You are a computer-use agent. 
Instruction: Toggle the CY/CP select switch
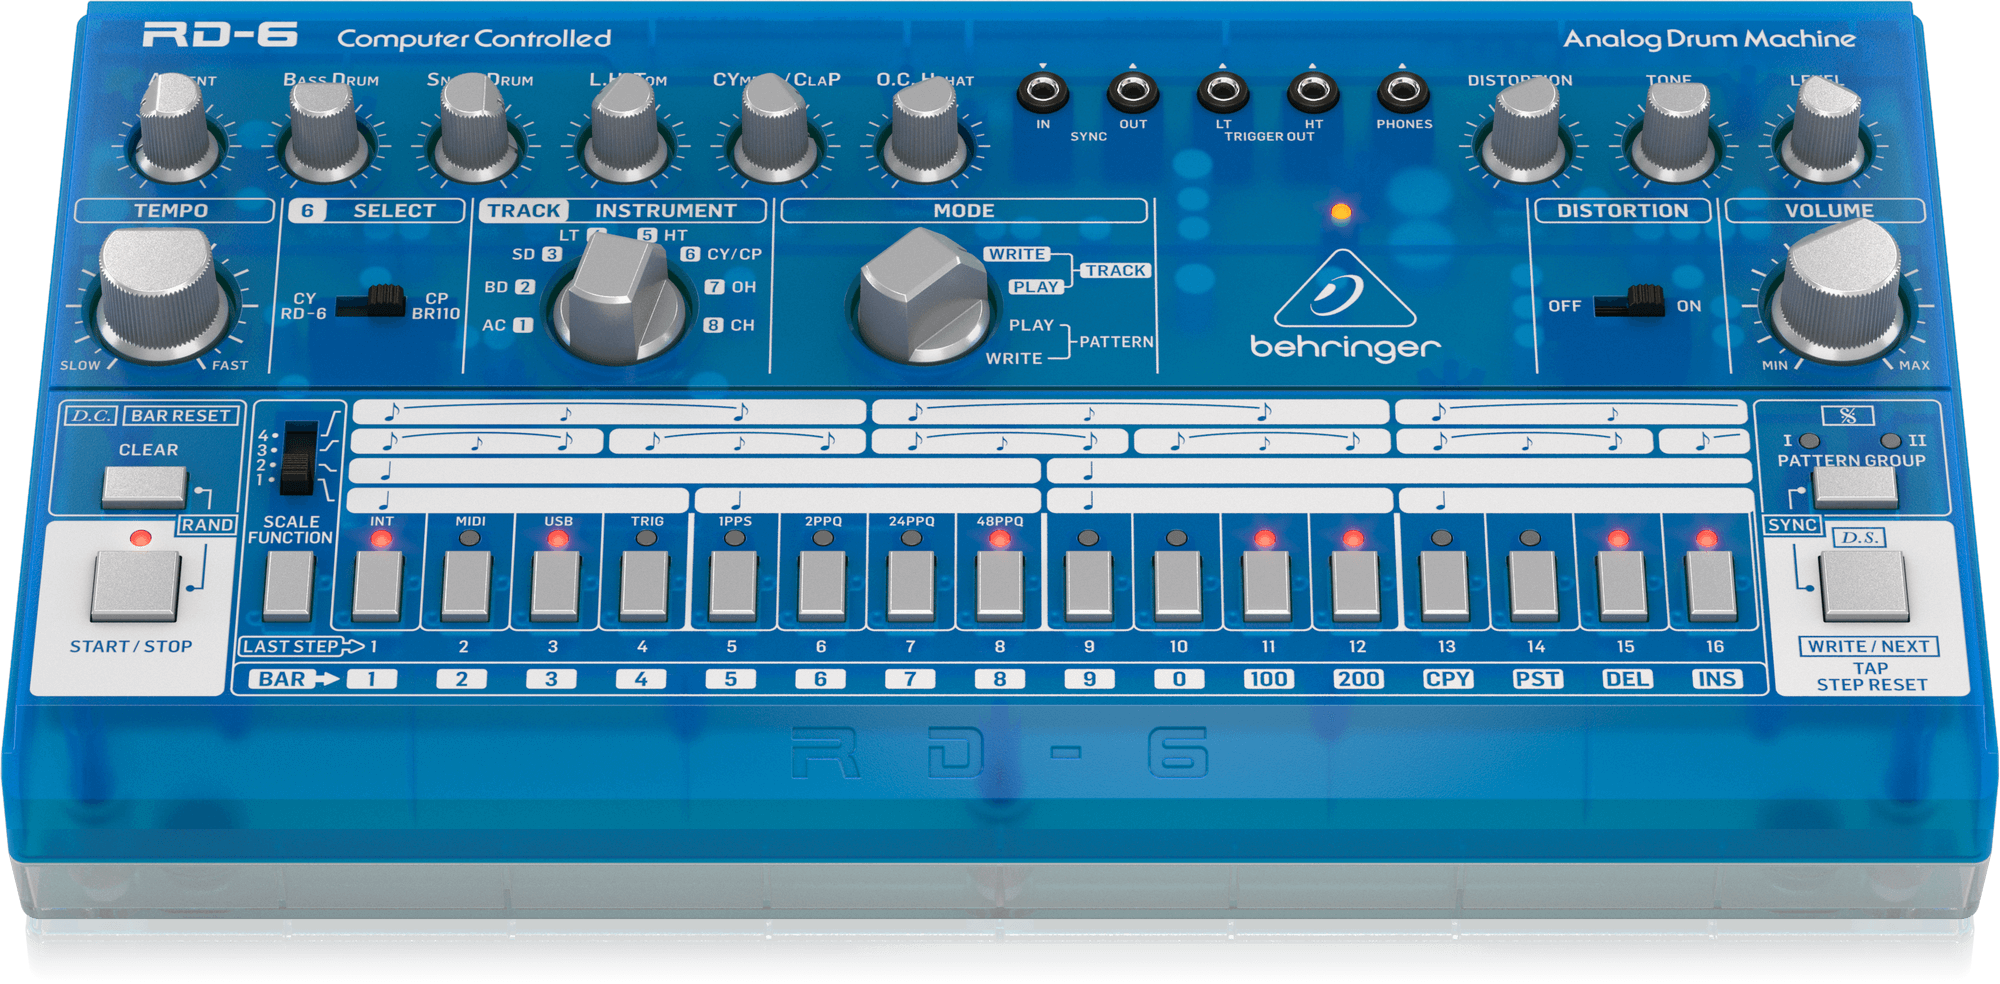pos(371,302)
